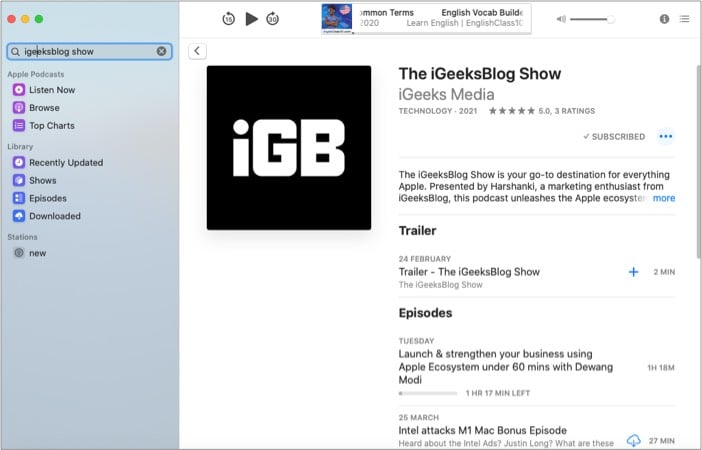The height and width of the screenshot is (450, 702).
Task: Go back with the chevron button
Action: pos(197,51)
